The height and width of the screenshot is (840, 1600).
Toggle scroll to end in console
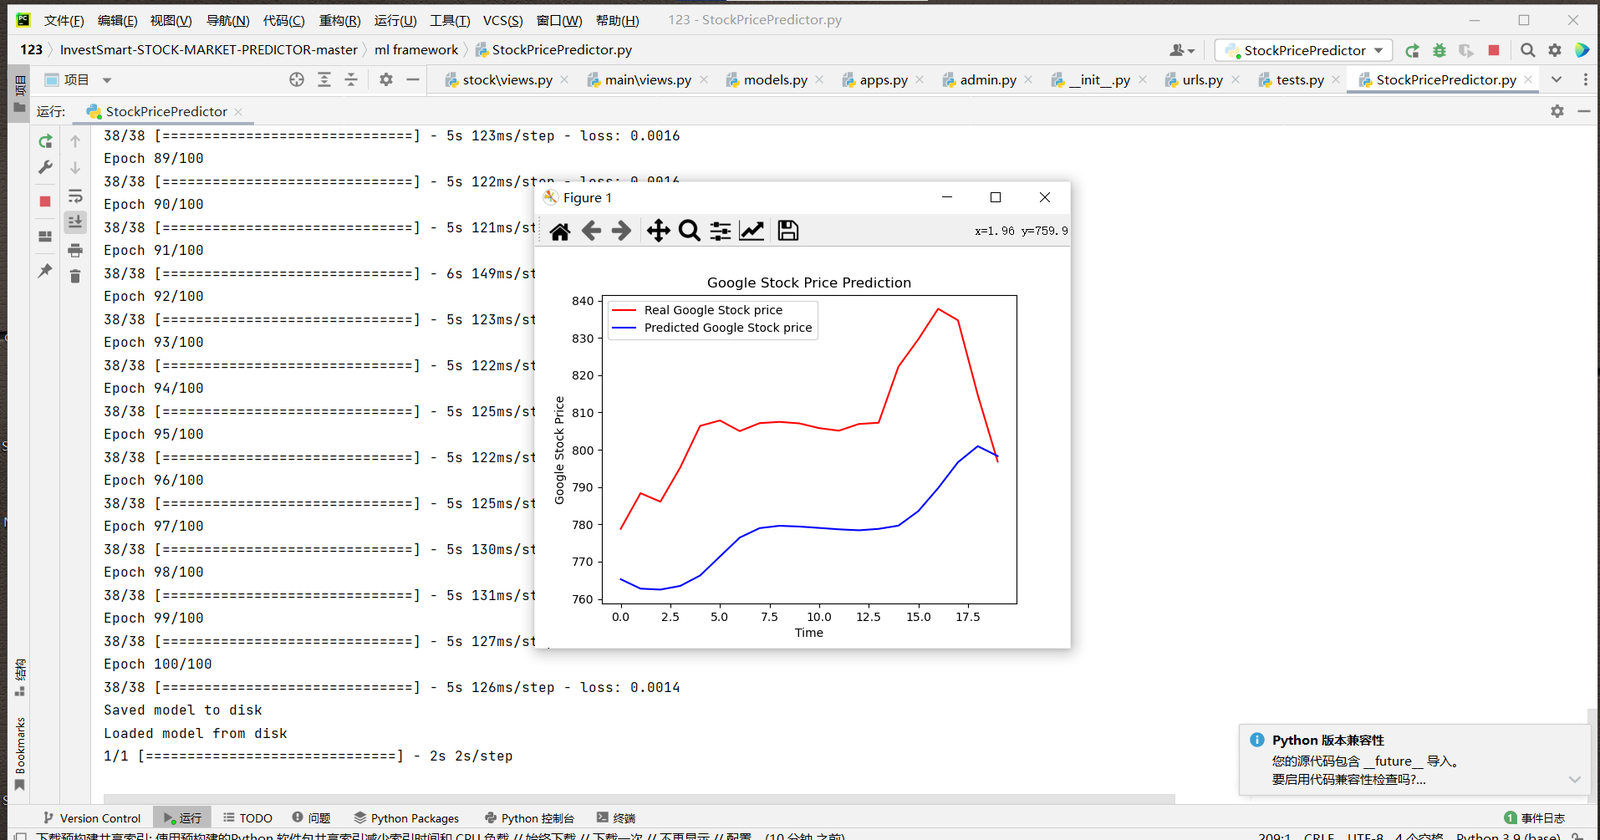coord(75,222)
